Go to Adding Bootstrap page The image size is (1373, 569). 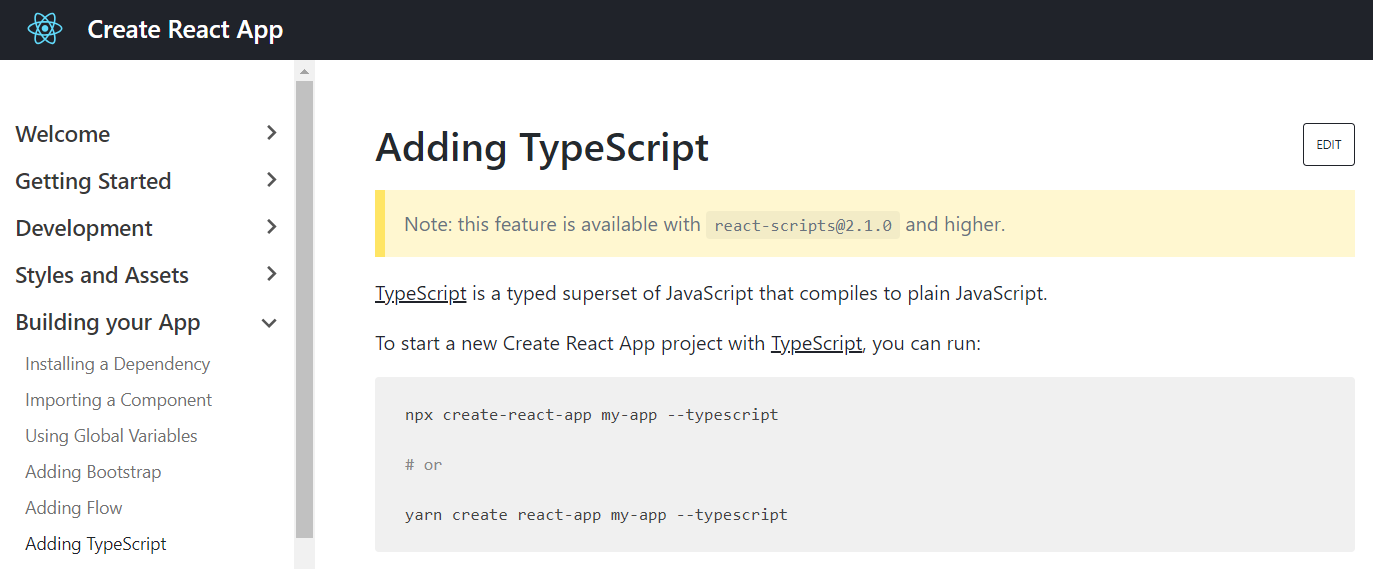93,472
